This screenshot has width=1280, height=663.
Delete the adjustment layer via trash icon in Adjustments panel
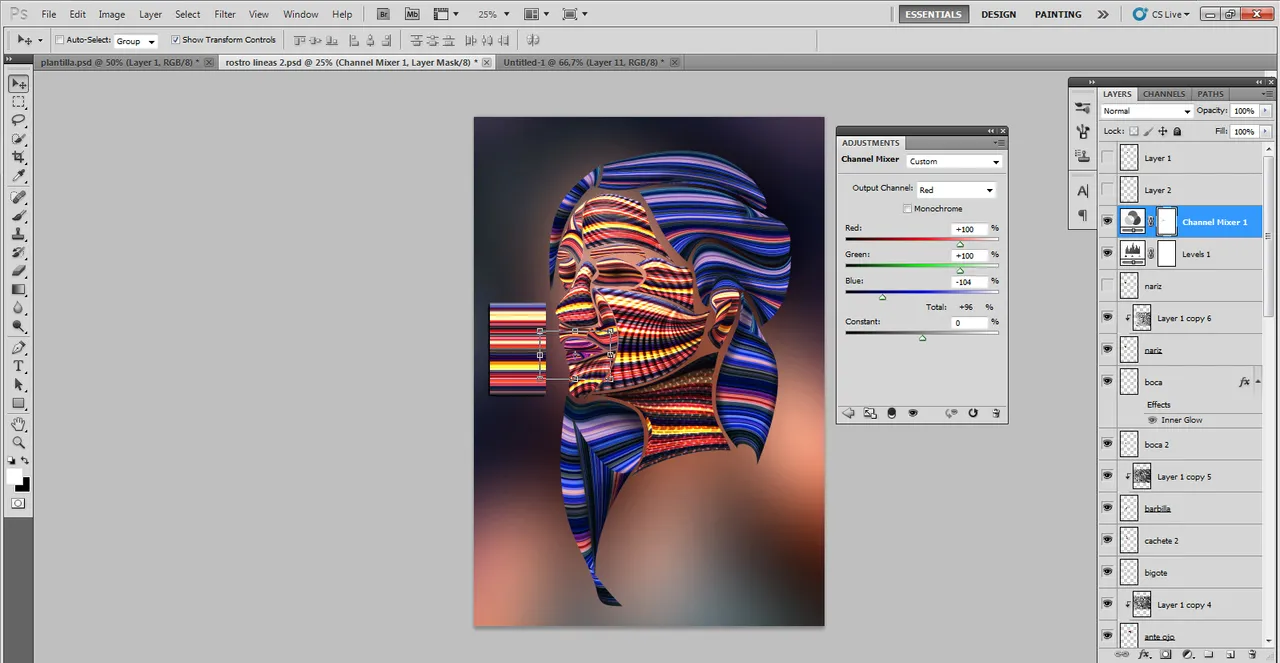pyautogui.click(x=996, y=413)
